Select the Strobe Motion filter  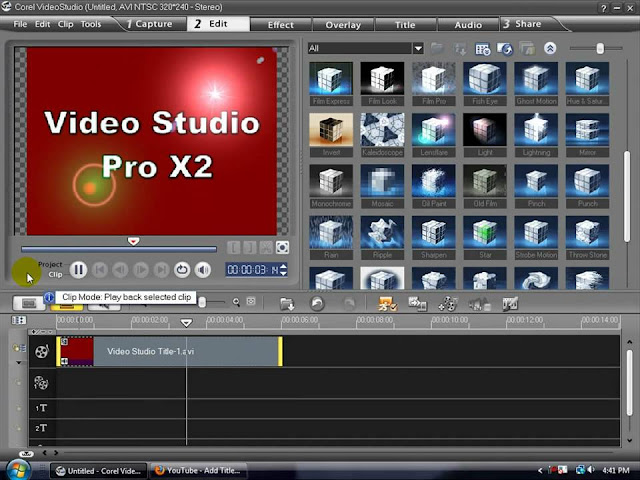pyautogui.click(x=536, y=238)
